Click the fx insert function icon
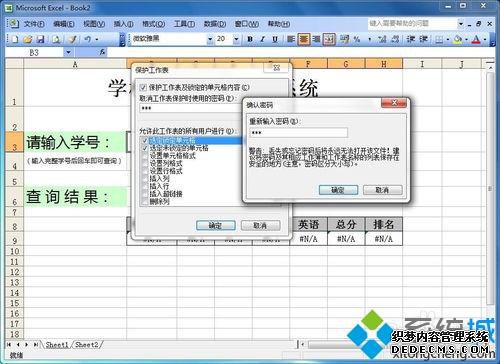 coord(102,52)
